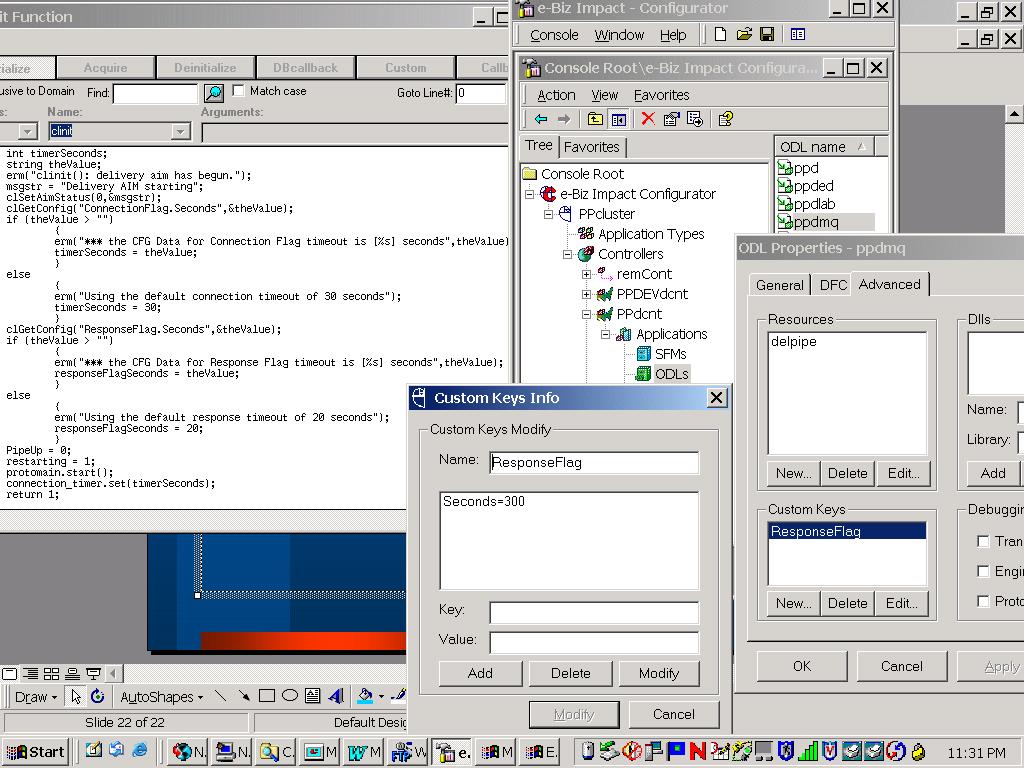Open the Draw menu dropdown
Viewport: 1024px width, 768px height.
point(36,697)
